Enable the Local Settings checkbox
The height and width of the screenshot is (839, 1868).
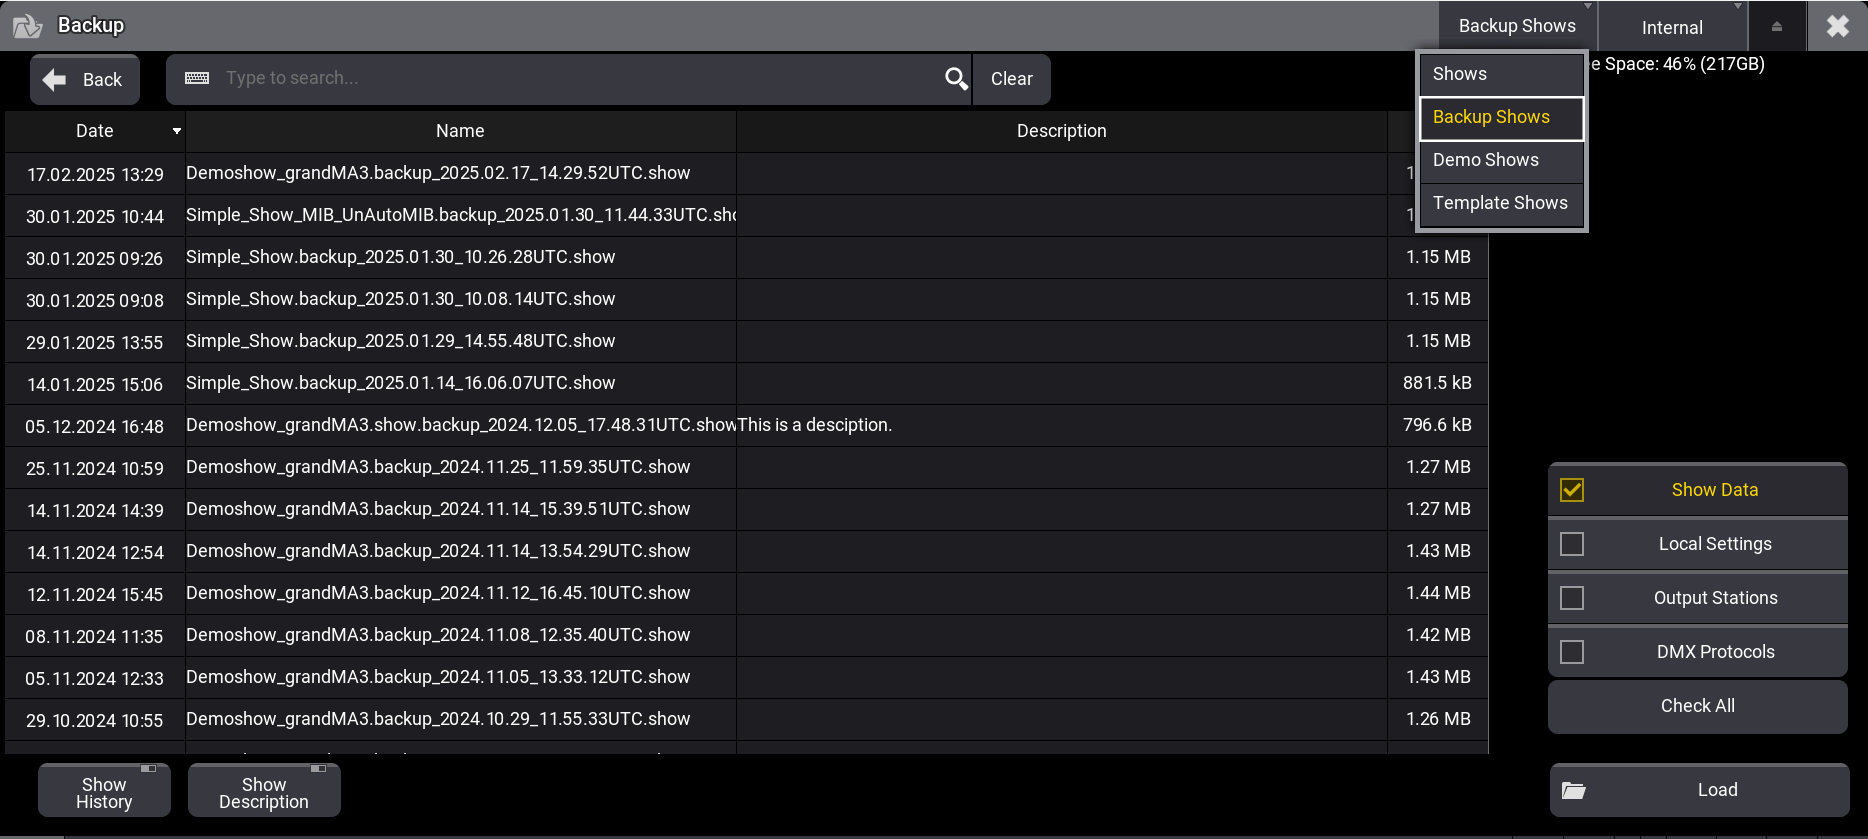pyautogui.click(x=1572, y=544)
